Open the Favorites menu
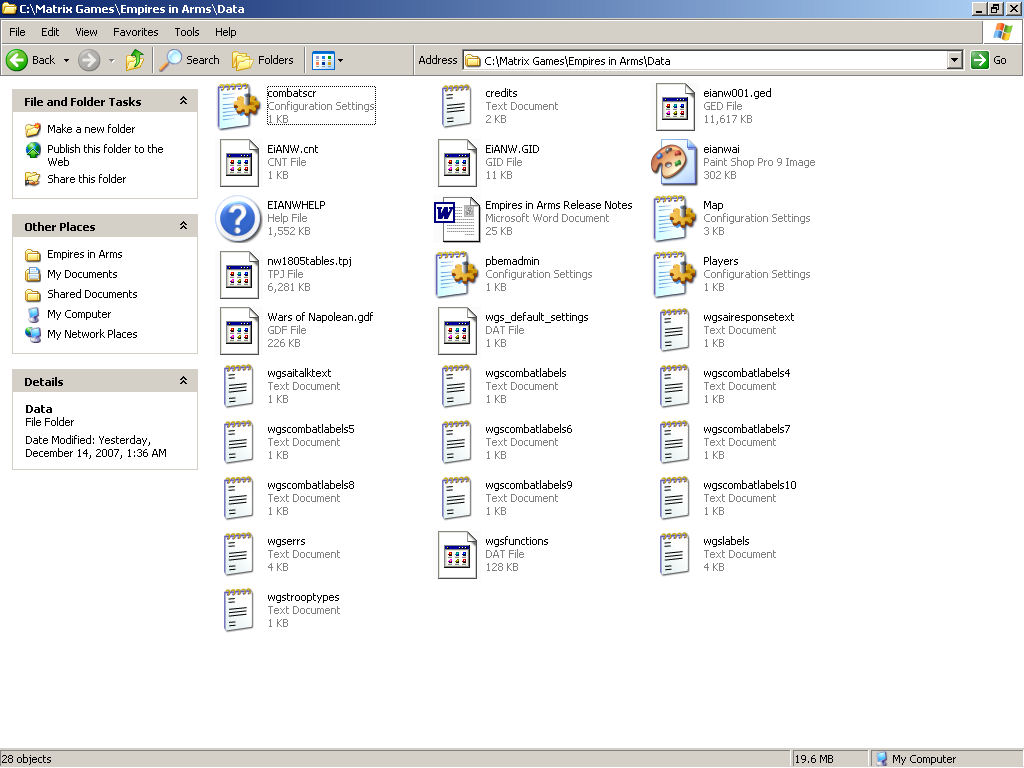Image resolution: width=1024 pixels, height=768 pixels. [x=136, y=32]
